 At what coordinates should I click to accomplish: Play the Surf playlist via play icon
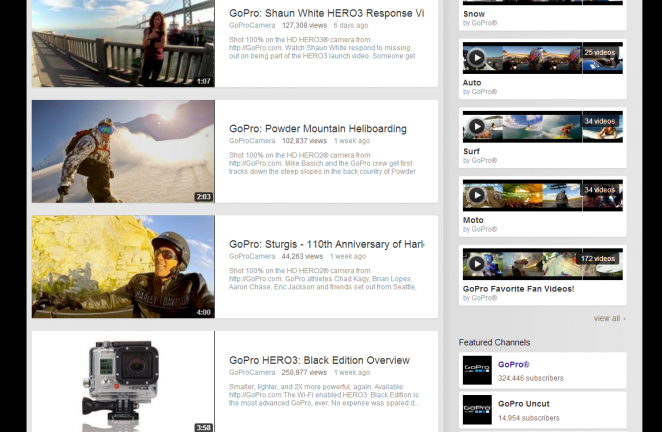point(477,126)
